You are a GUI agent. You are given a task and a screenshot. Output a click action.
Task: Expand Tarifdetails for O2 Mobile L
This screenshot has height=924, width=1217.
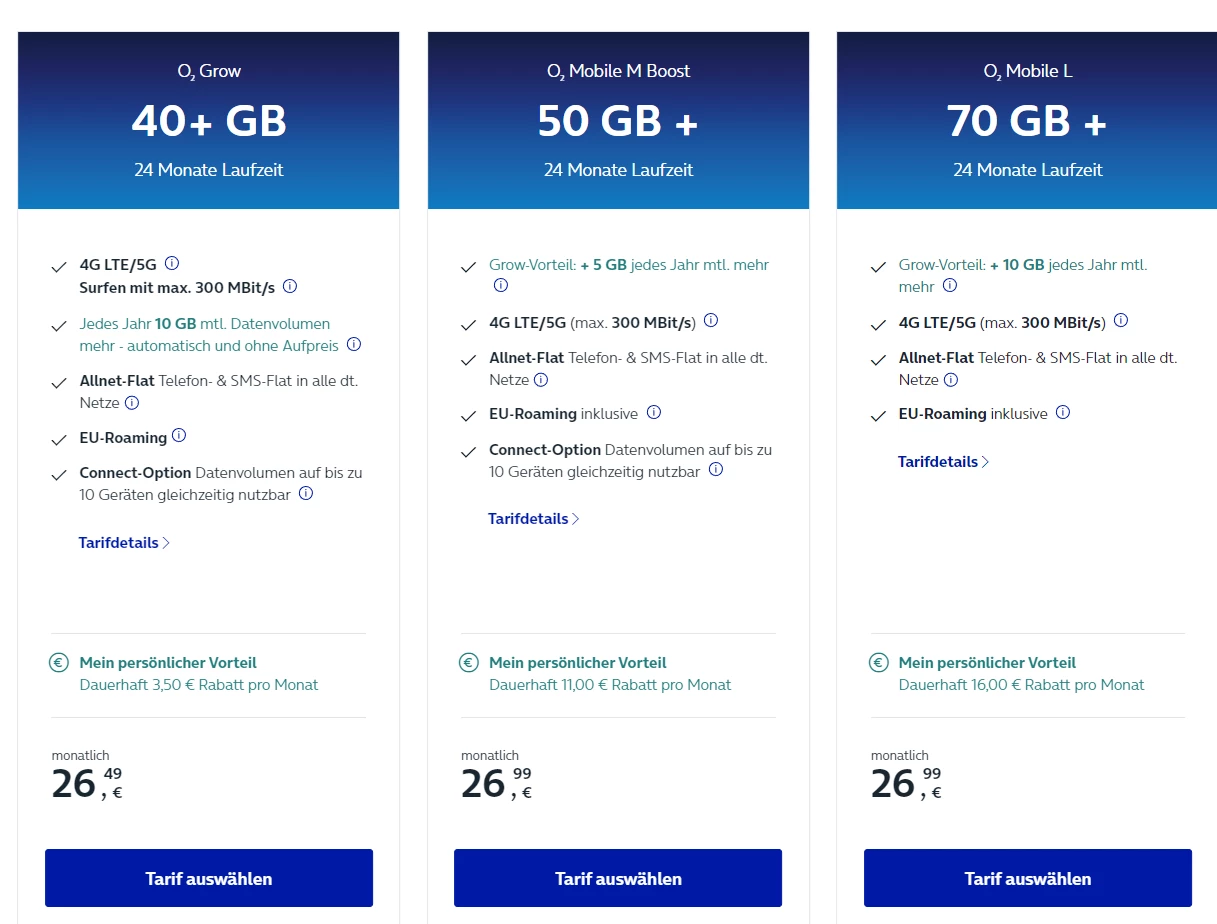(x=943, y=462)
